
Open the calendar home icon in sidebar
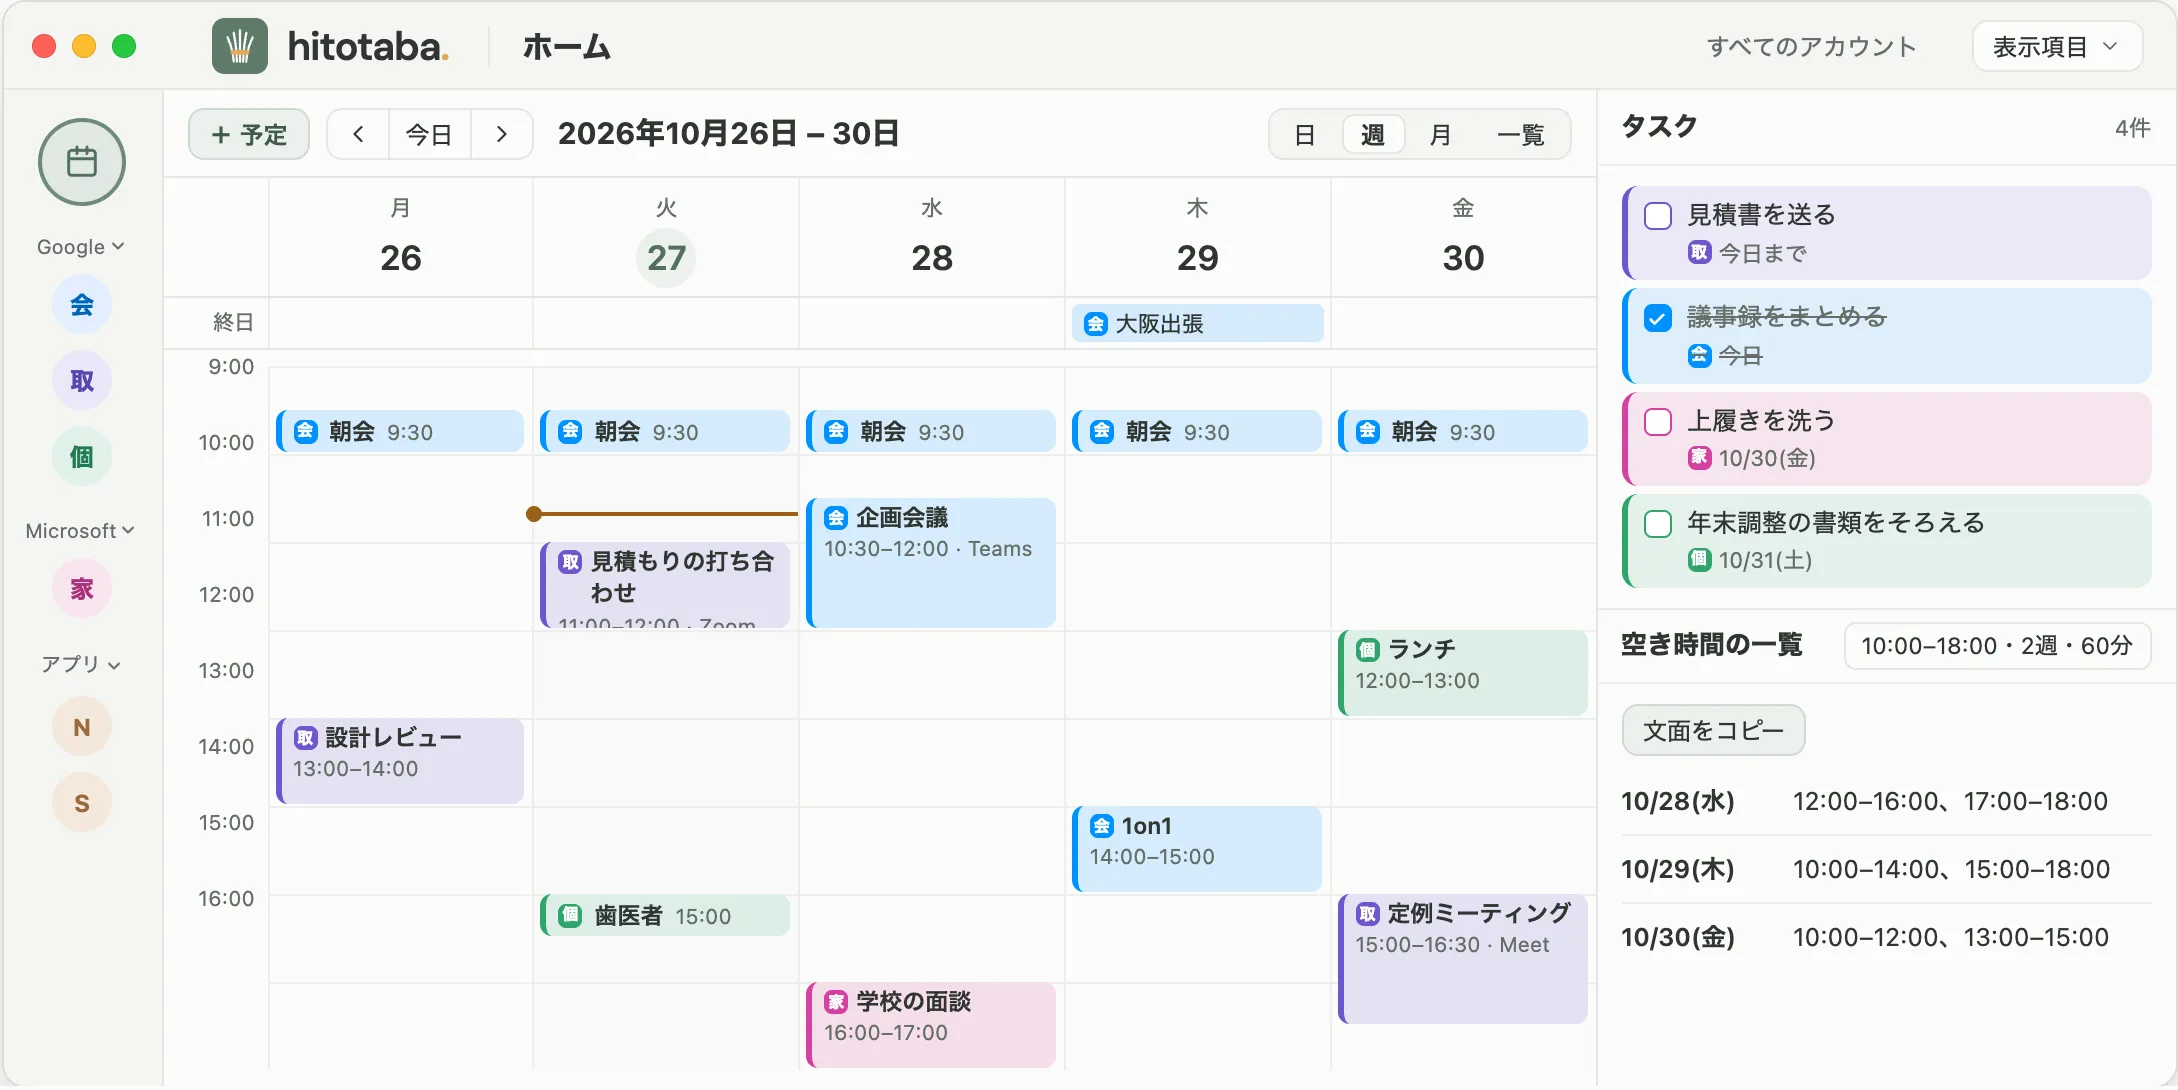click(x=82, y=162)
